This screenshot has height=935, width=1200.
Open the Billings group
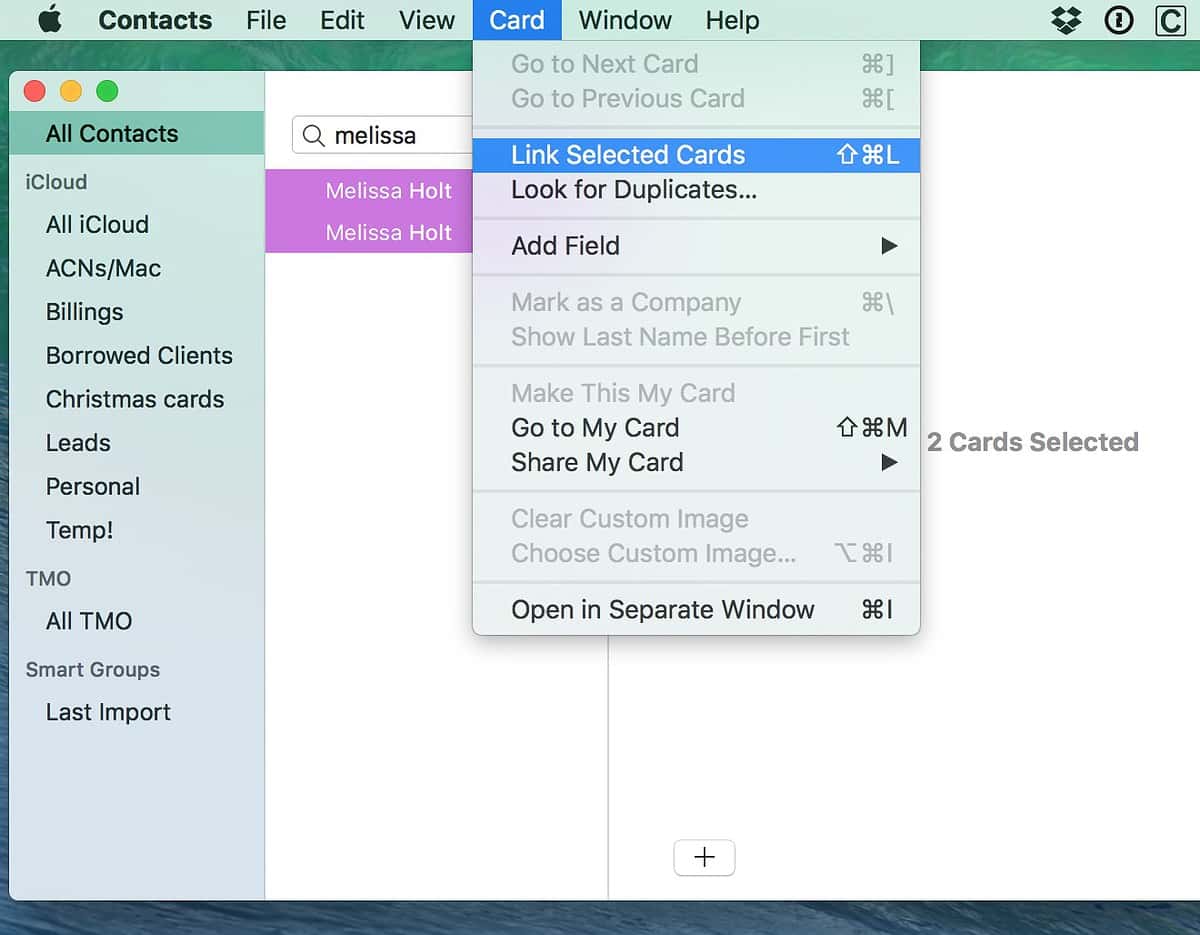[84, 312]
